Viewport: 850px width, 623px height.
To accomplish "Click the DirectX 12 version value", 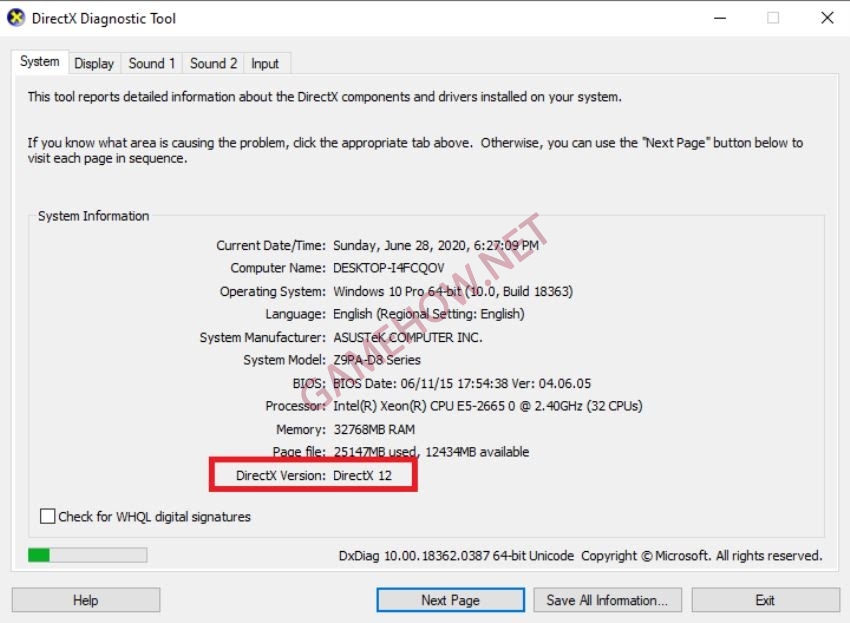I will tap(362, 476).
